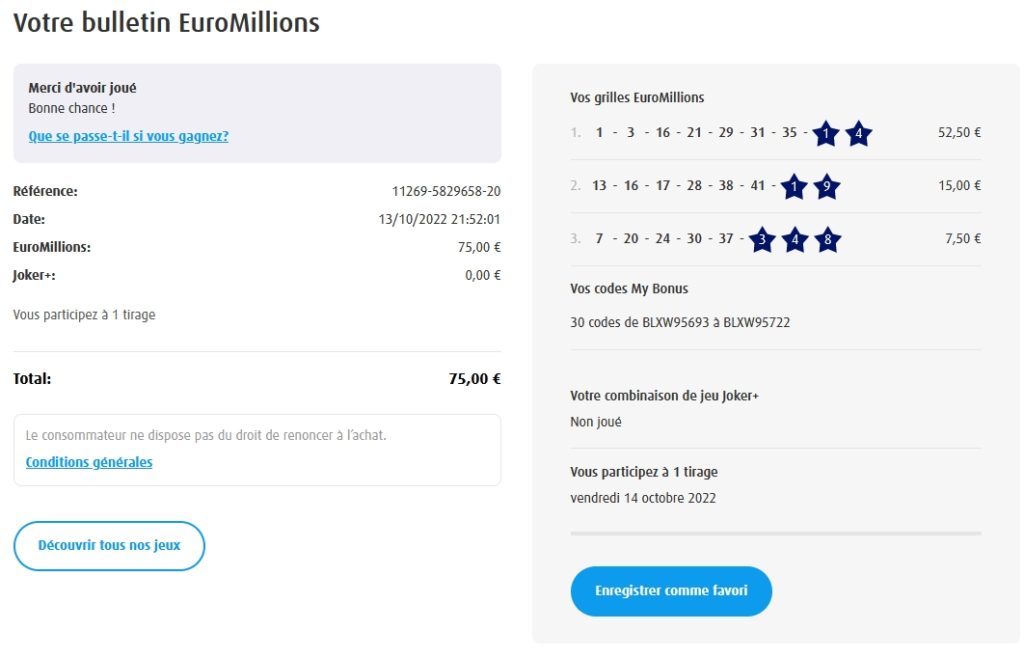This screenshot has width=1024, height=658.
Task: Click the reference number 11269-5829658-20
Action: [446, 191]
